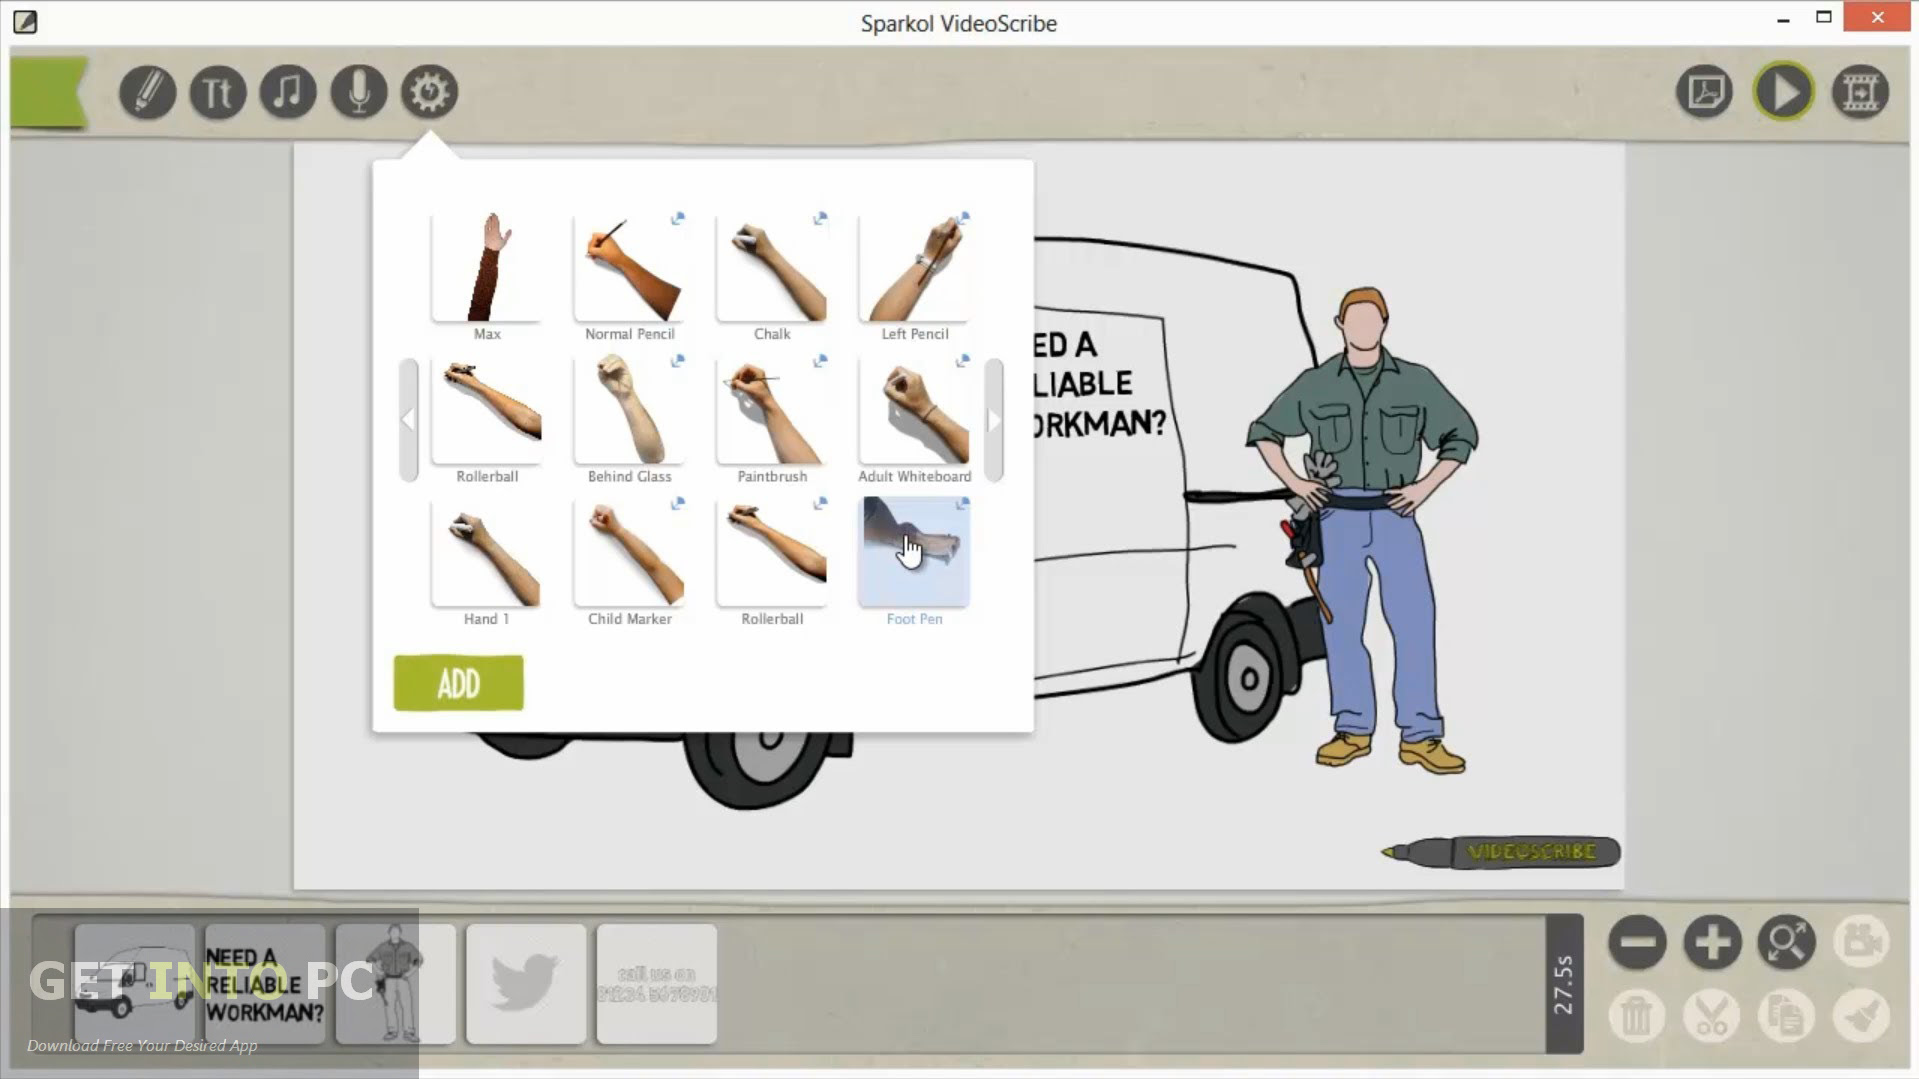Go to next page of hands
Screen dimensions: 1919x1079
pos(993,420)
